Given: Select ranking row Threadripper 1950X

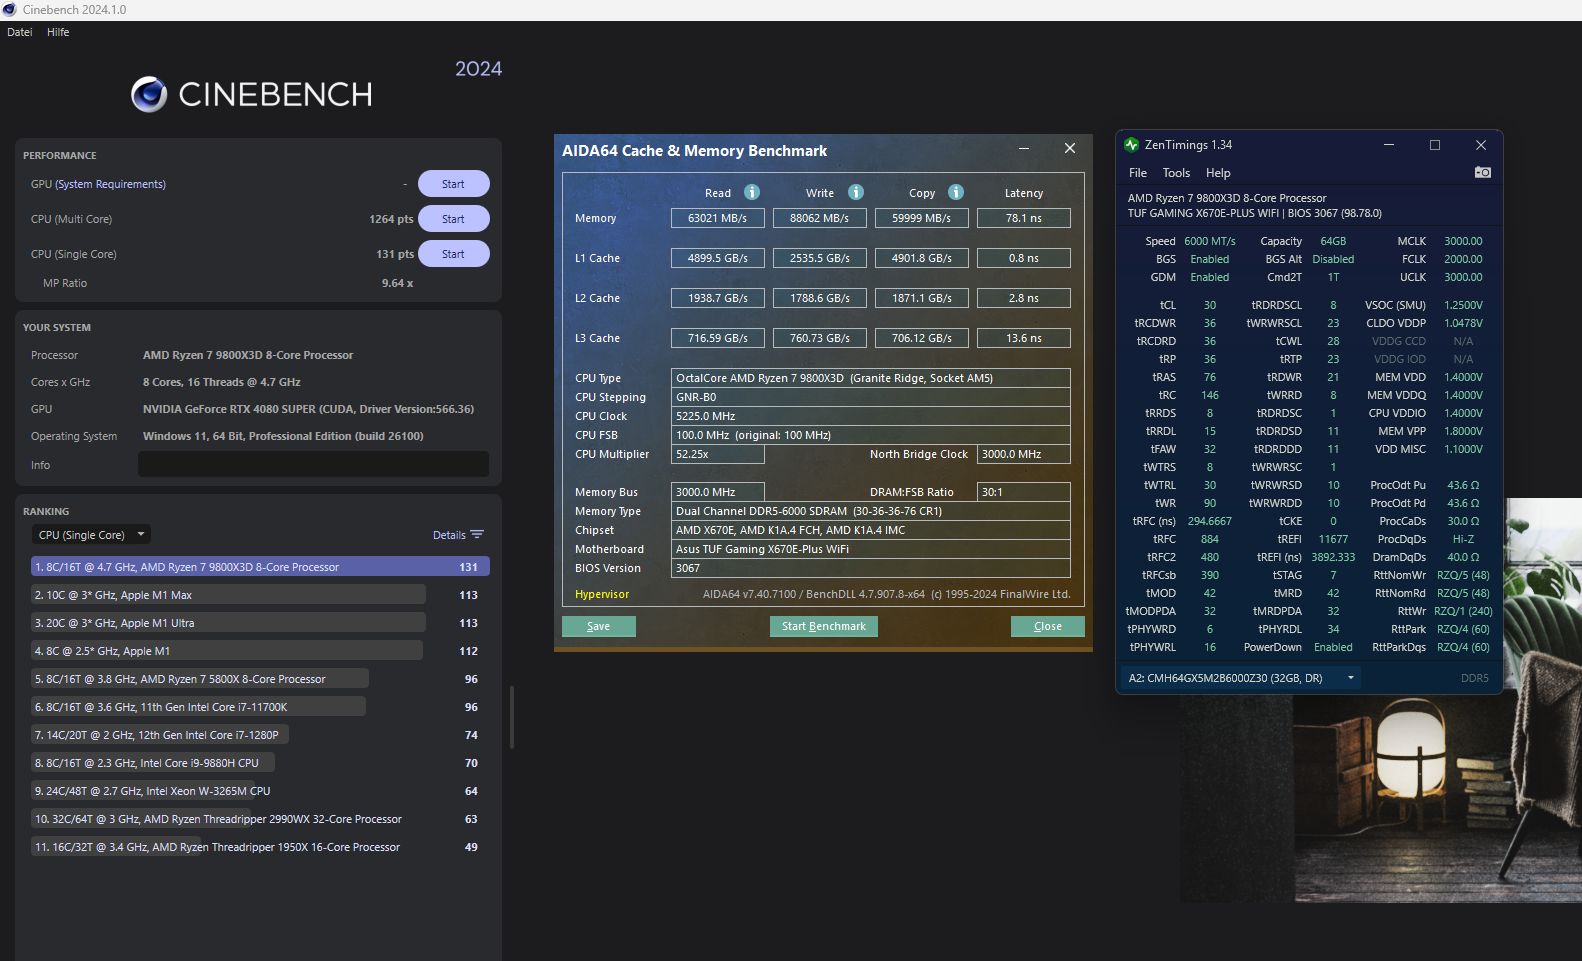Looking at the screenshot, I should click(260, 847).
